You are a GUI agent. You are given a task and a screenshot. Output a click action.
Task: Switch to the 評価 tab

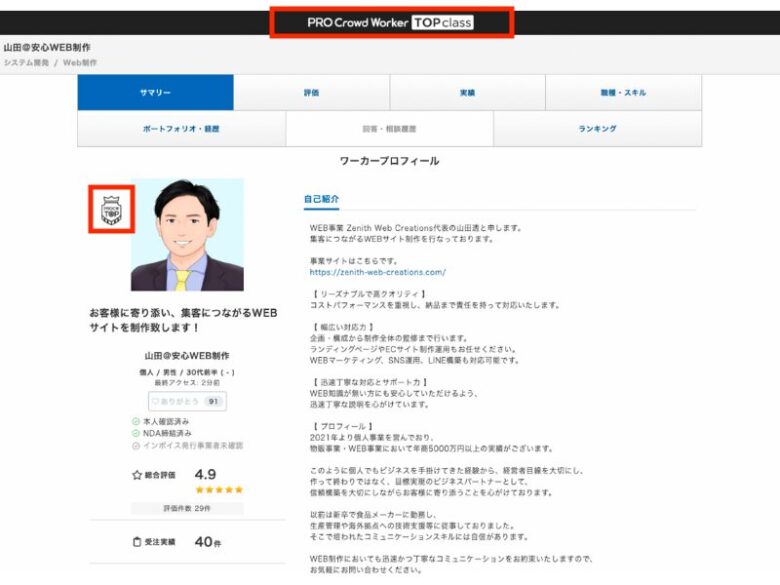coord(311,93)
